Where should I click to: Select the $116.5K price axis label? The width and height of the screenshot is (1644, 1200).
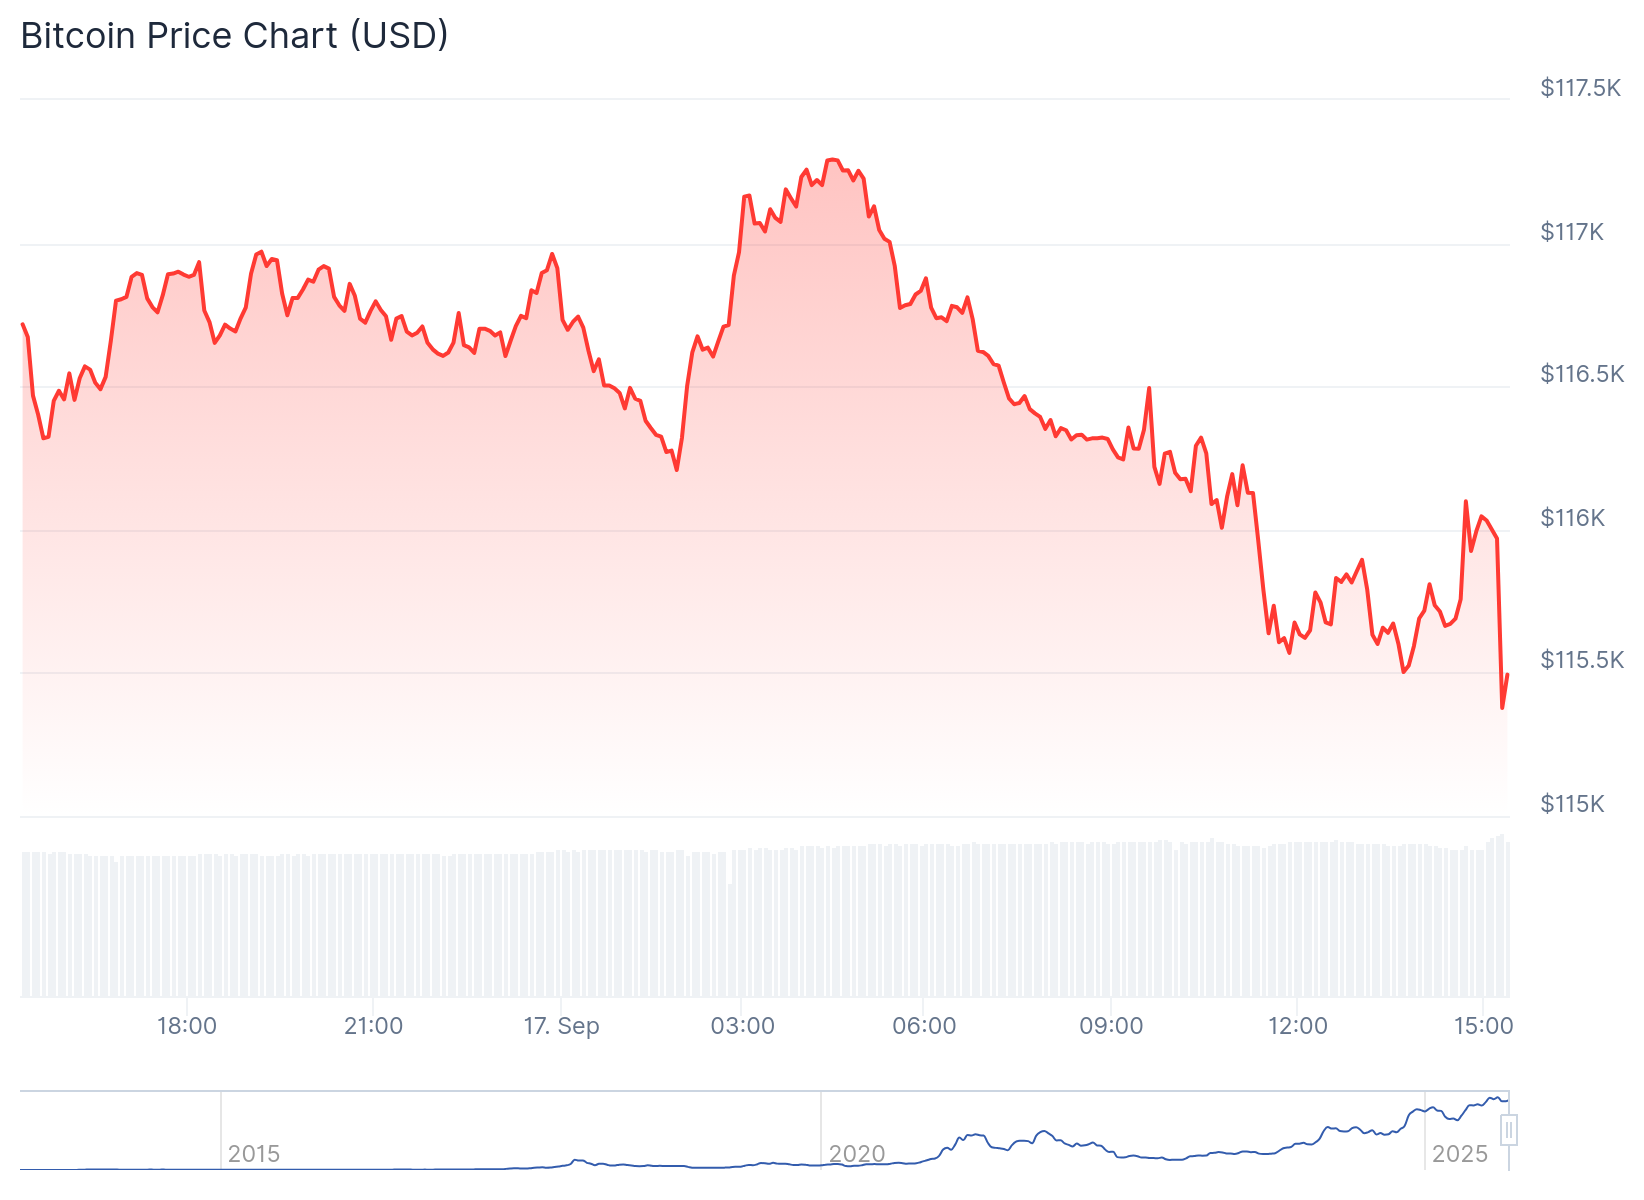tap(1582, 374)
